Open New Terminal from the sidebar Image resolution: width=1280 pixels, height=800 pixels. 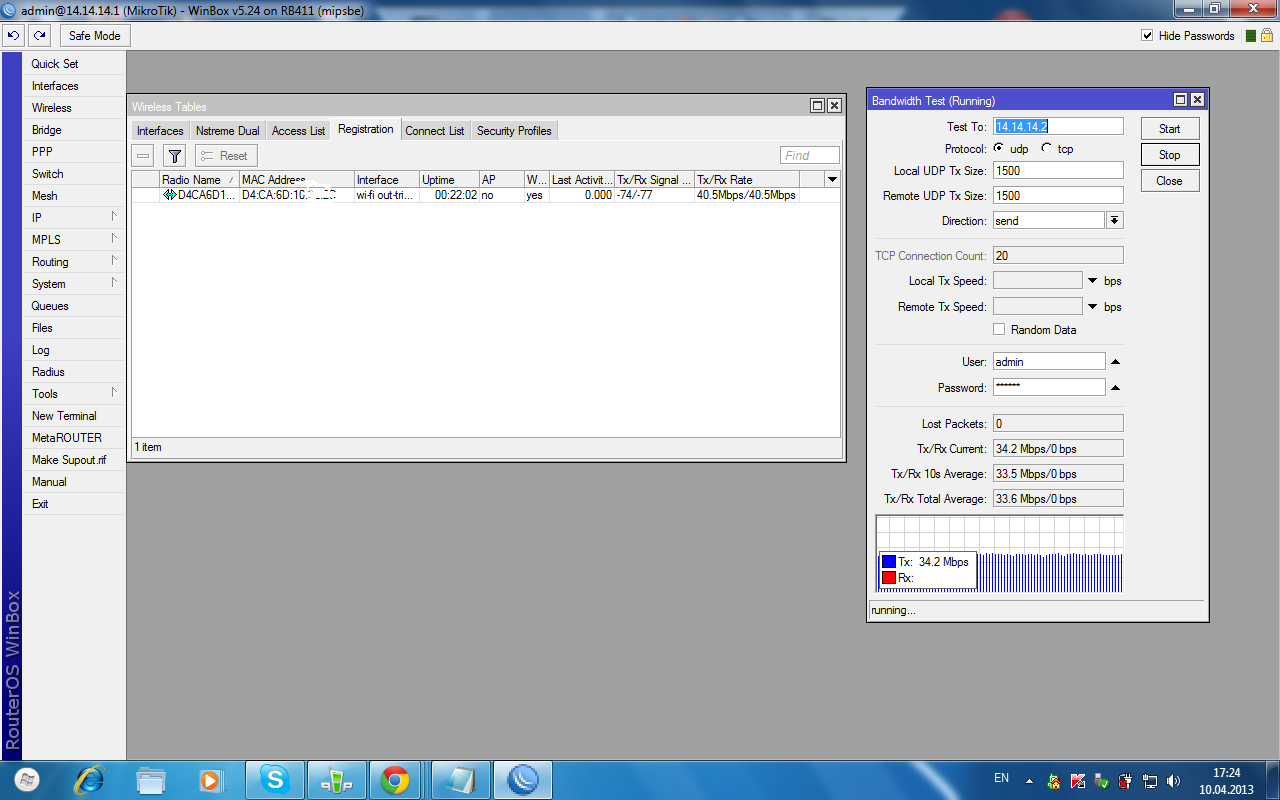[x=74, y=416]
